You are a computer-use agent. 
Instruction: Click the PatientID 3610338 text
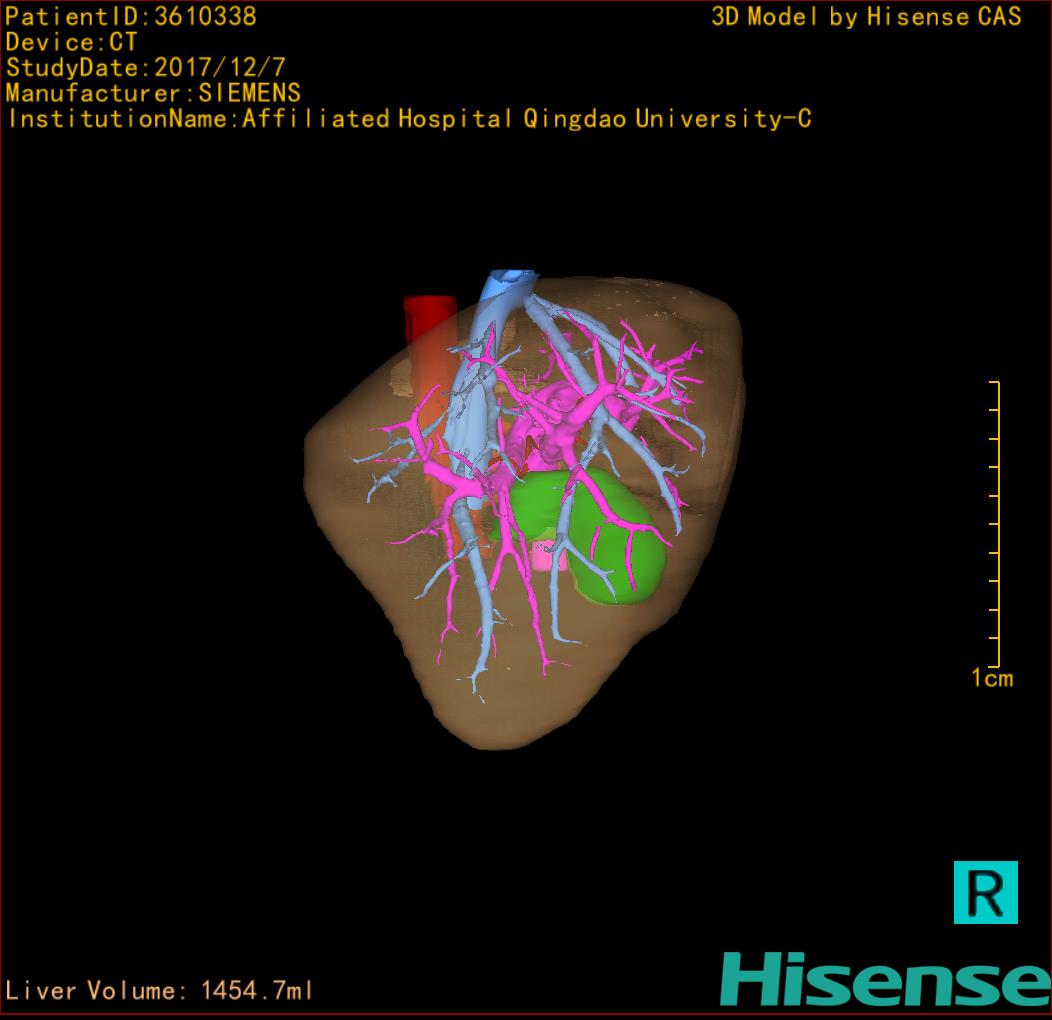pos(131,16)
